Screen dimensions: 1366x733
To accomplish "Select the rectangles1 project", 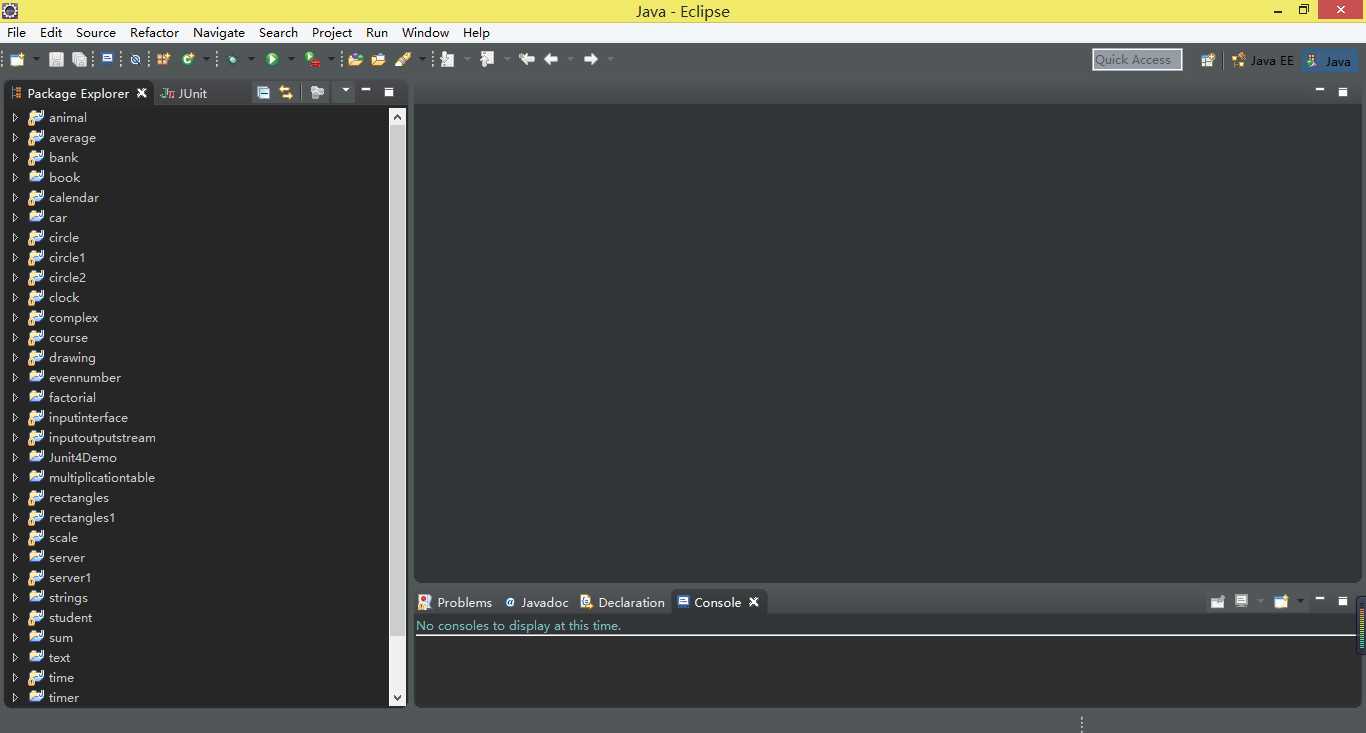I will coord(82,517).
